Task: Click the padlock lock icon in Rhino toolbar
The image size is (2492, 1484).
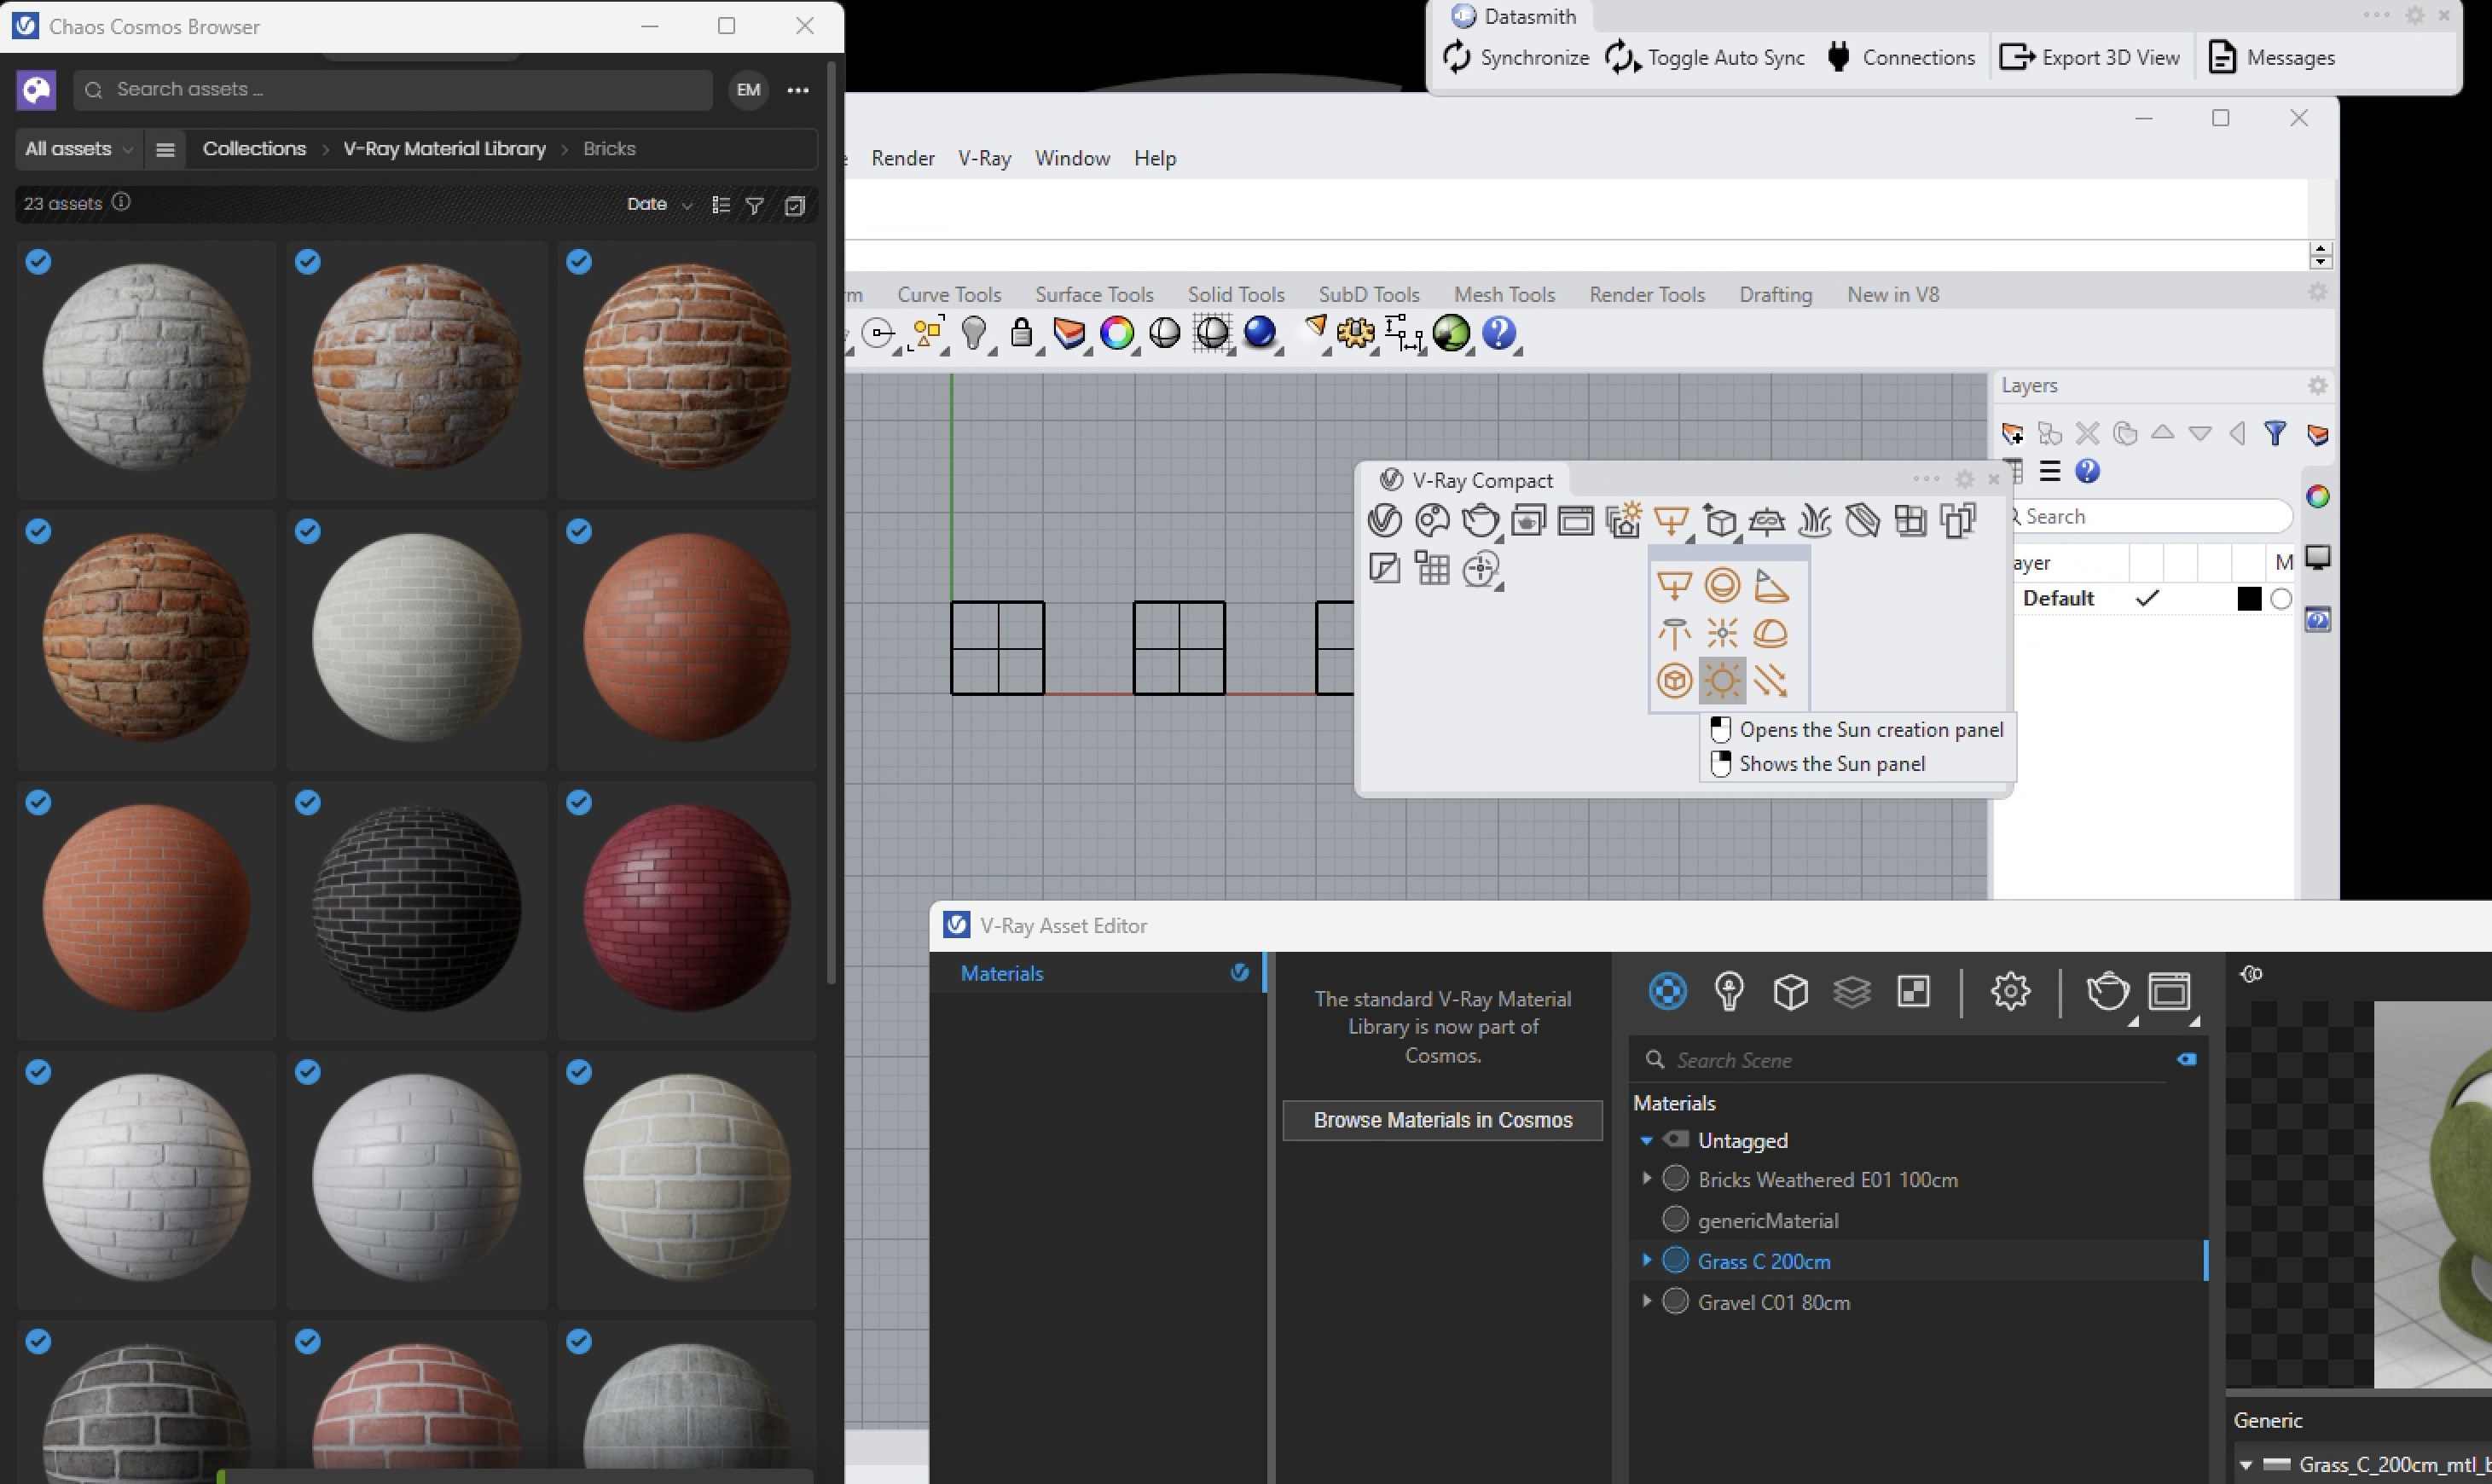Action: [1021, 332]
